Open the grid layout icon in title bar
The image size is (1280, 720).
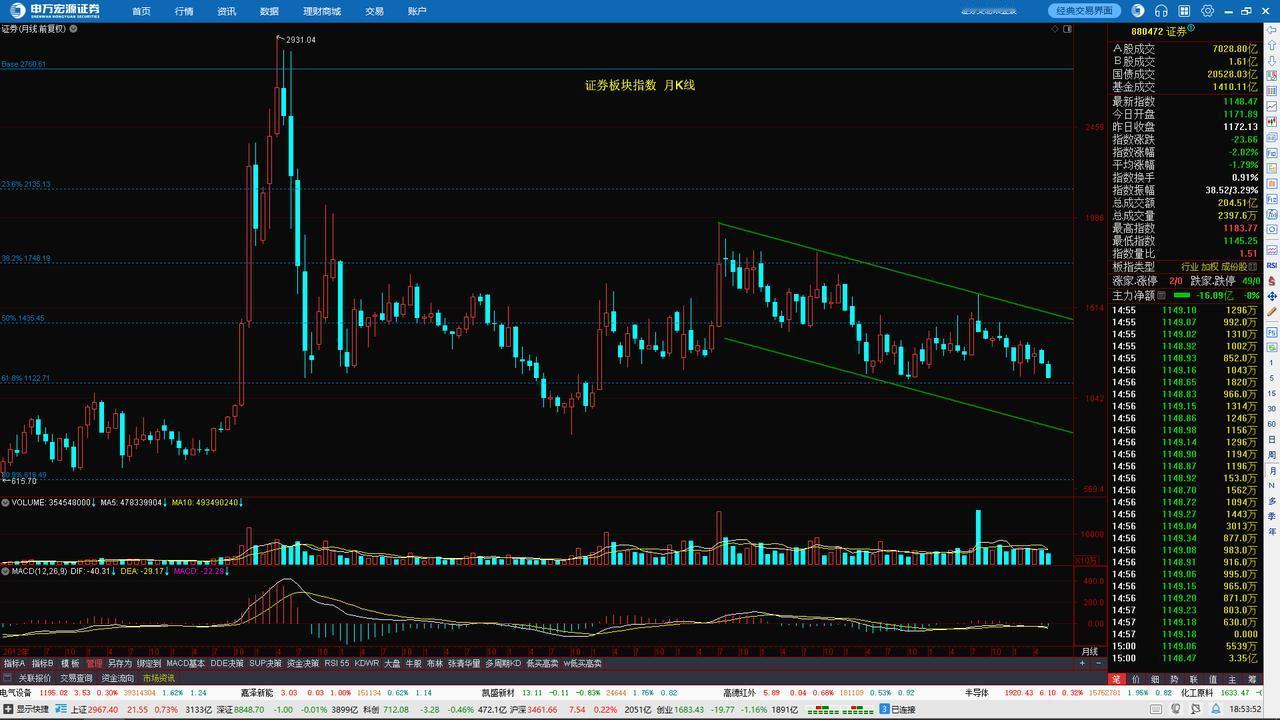click(1185, 11)
